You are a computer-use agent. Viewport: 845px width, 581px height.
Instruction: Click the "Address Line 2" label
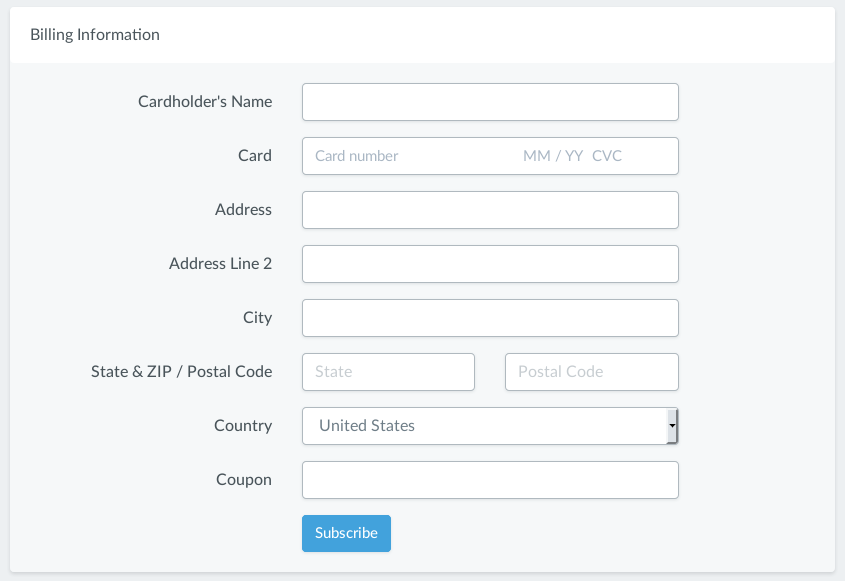[x=220, y=264]
